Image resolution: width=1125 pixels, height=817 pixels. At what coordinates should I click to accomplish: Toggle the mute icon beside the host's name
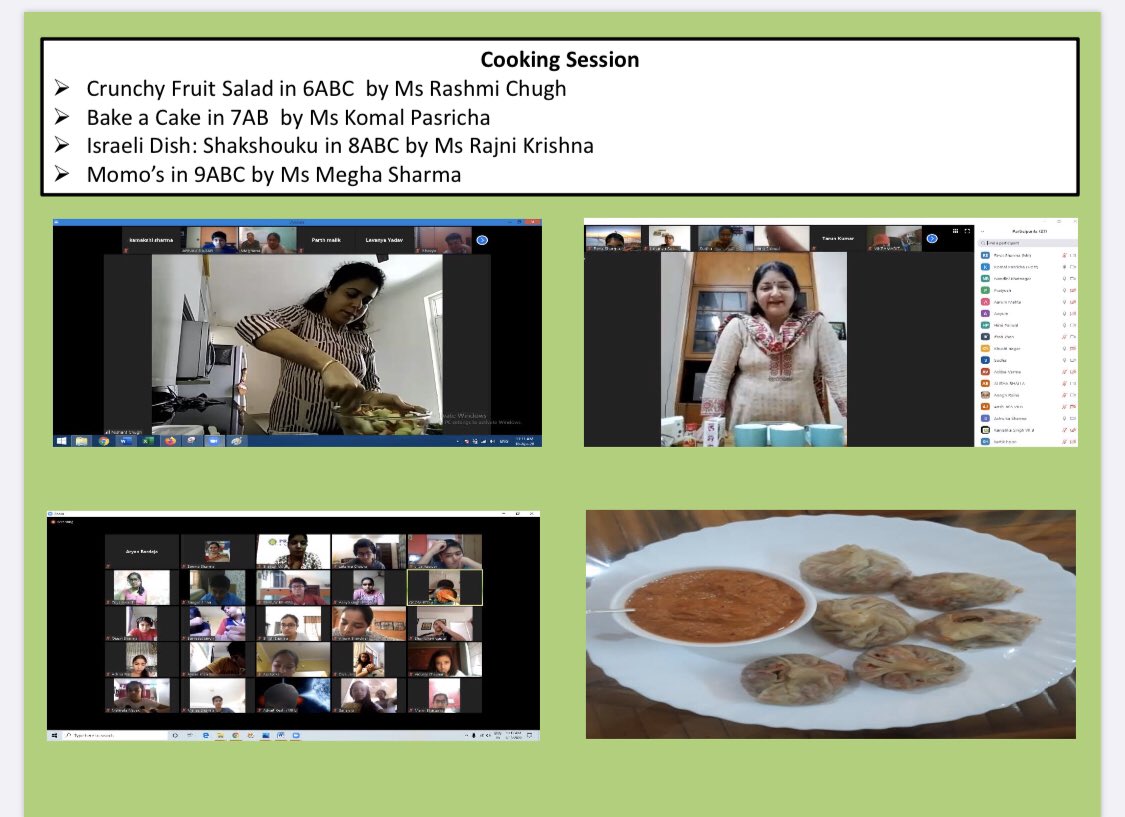coord(1063,255)
